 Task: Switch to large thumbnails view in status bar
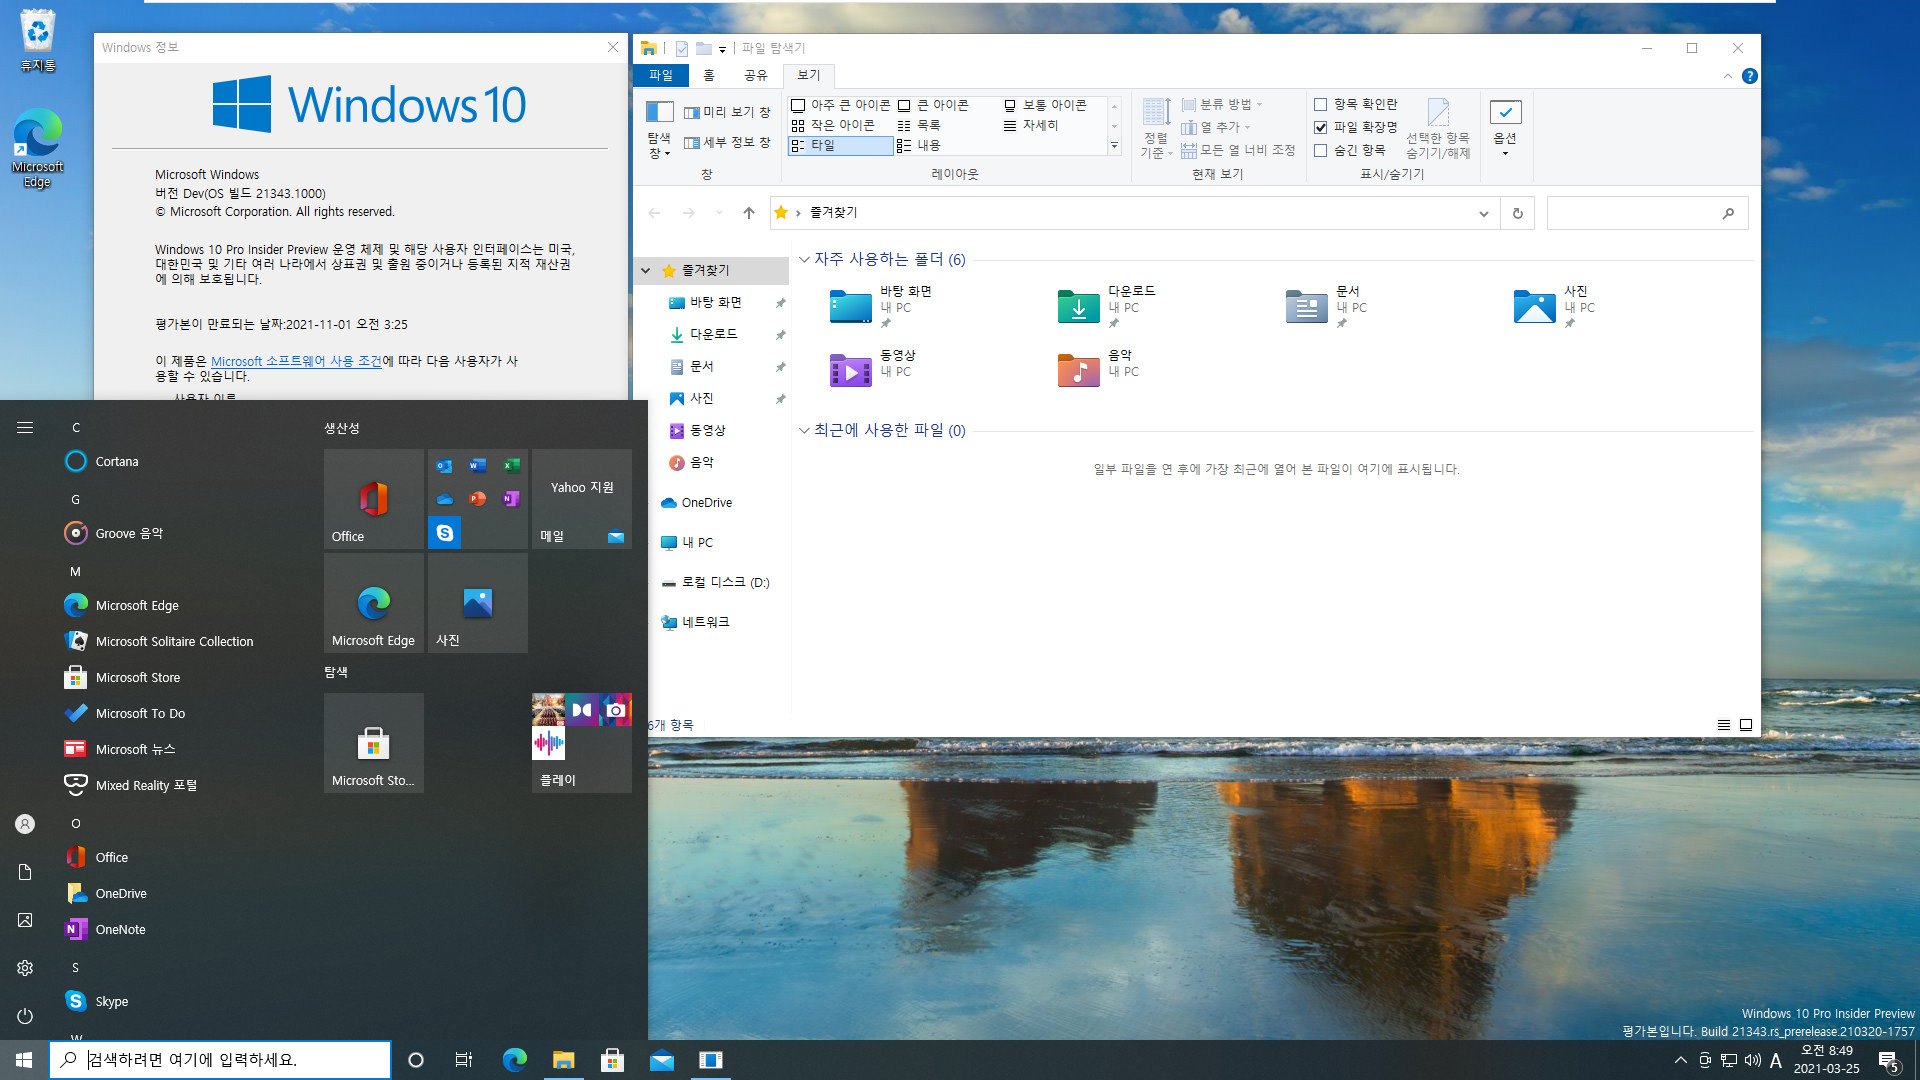[x=1746, y=725]
